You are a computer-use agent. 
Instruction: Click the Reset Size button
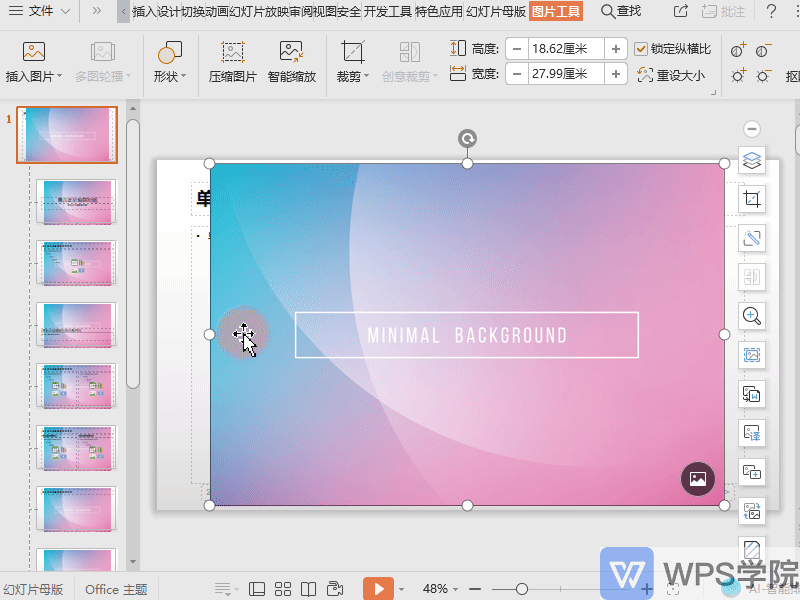click(671, 75)
